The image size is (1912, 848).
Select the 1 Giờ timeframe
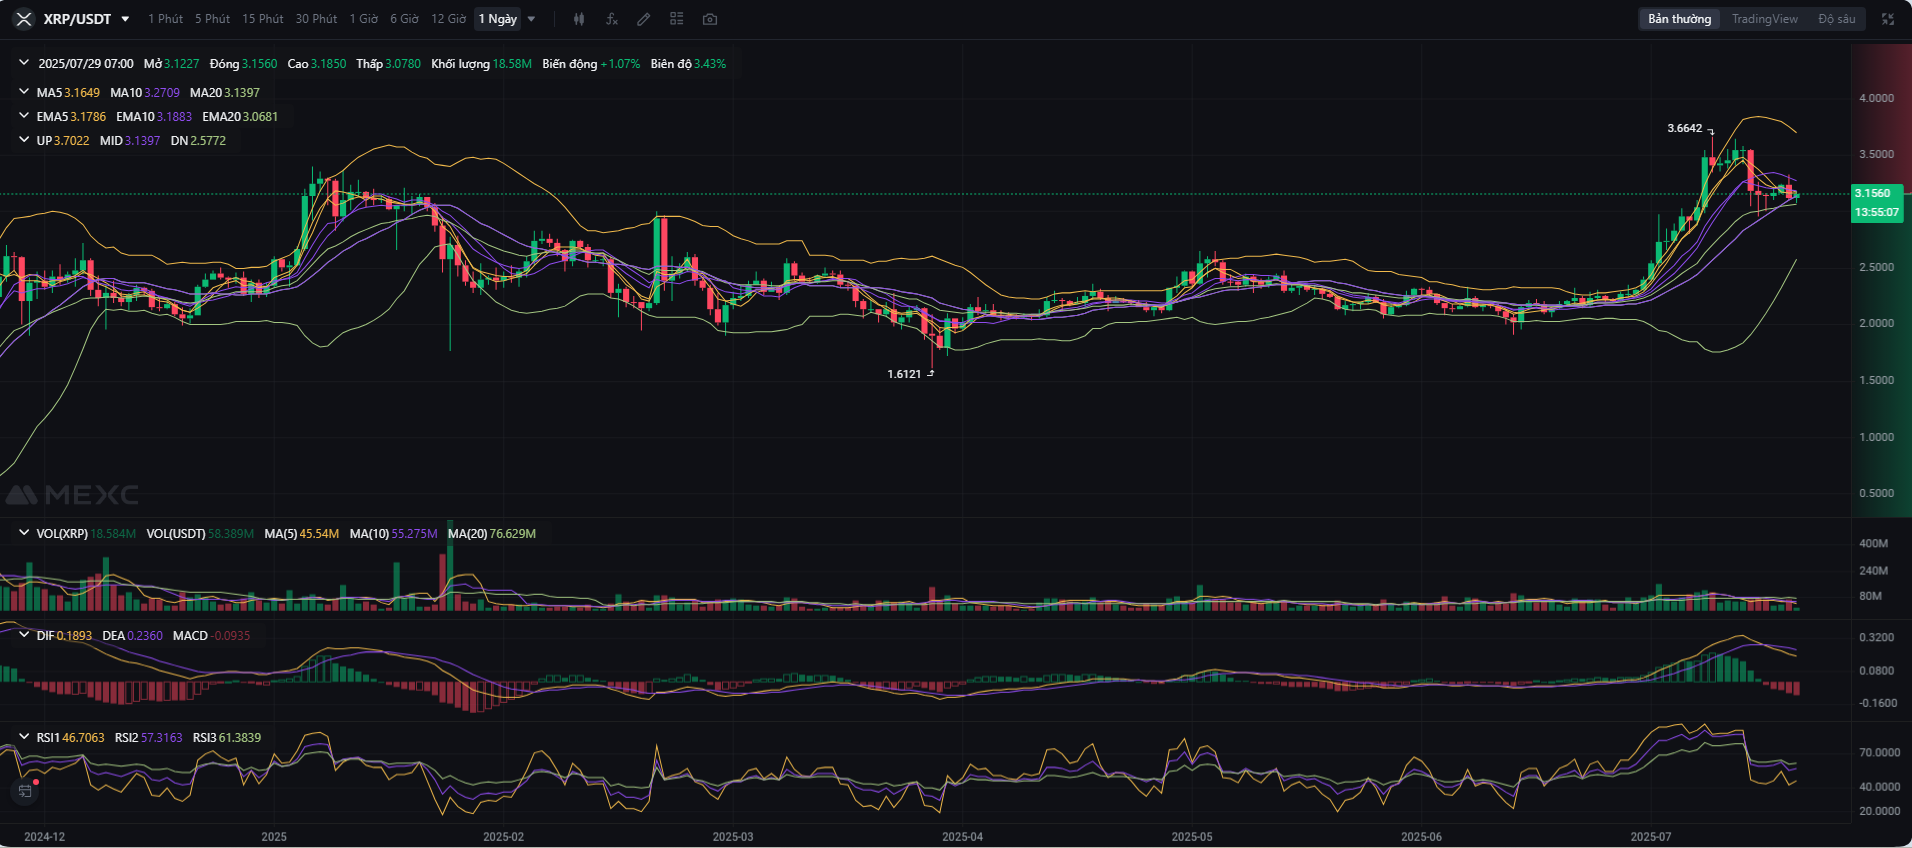pos(364,19)
